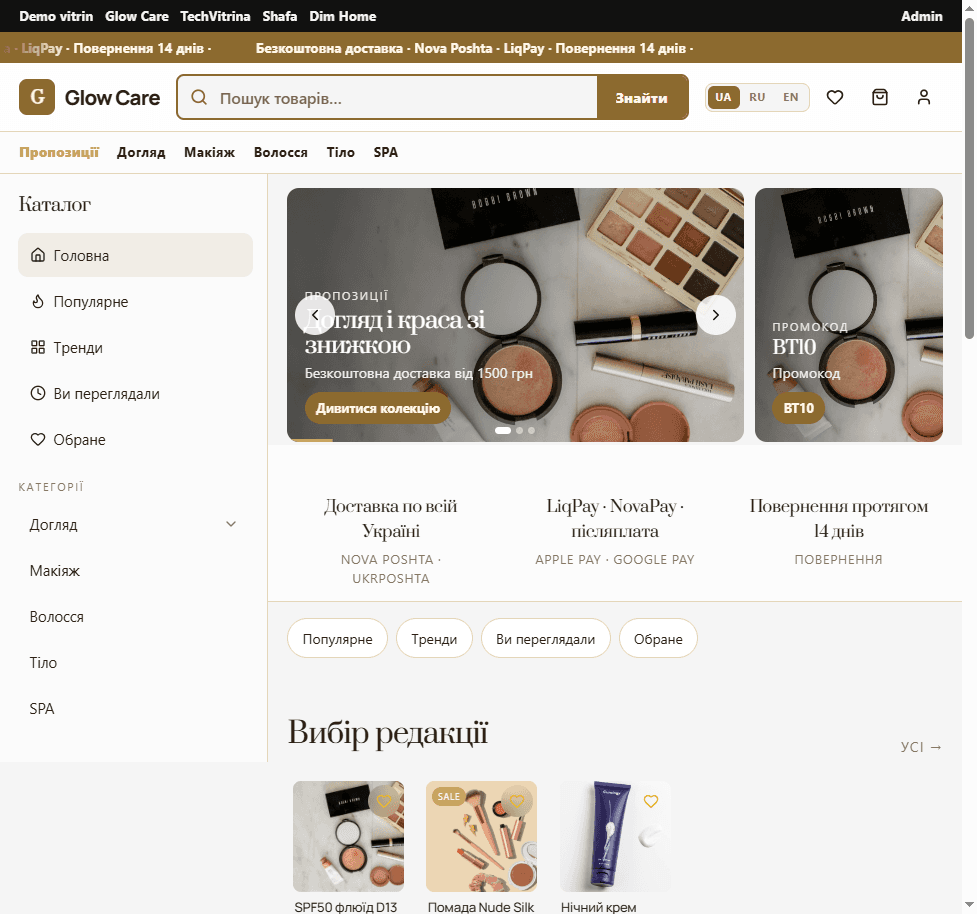
Task: Open Shafa in top black bar
Action: point(279,16)
